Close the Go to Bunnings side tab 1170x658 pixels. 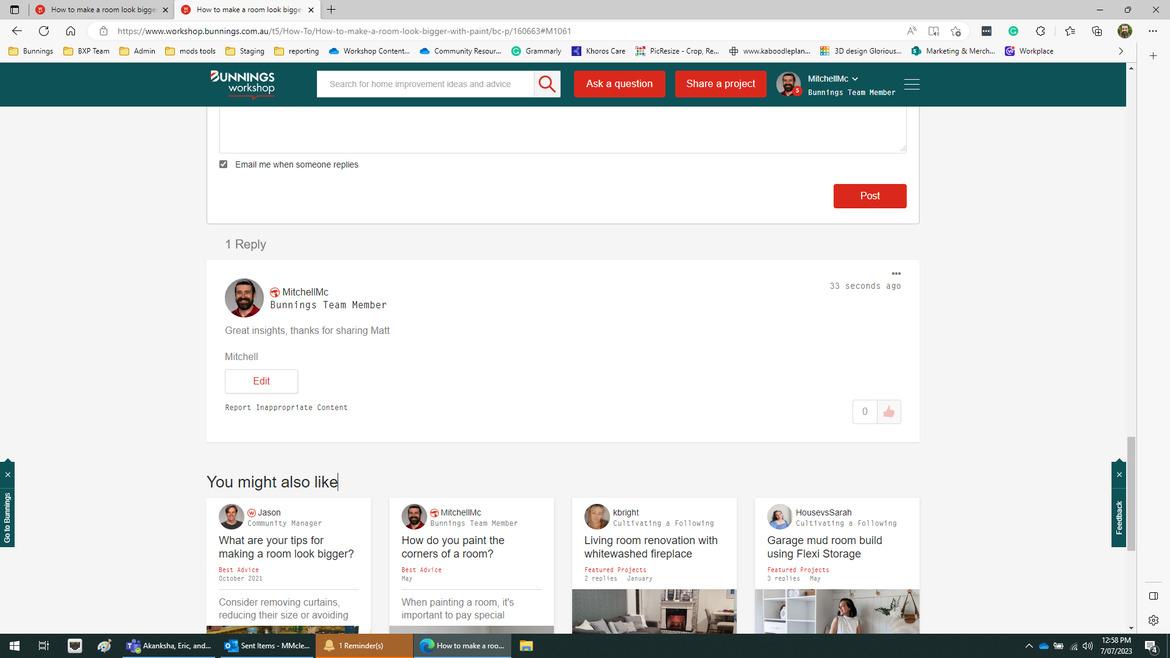click(7, 474)
